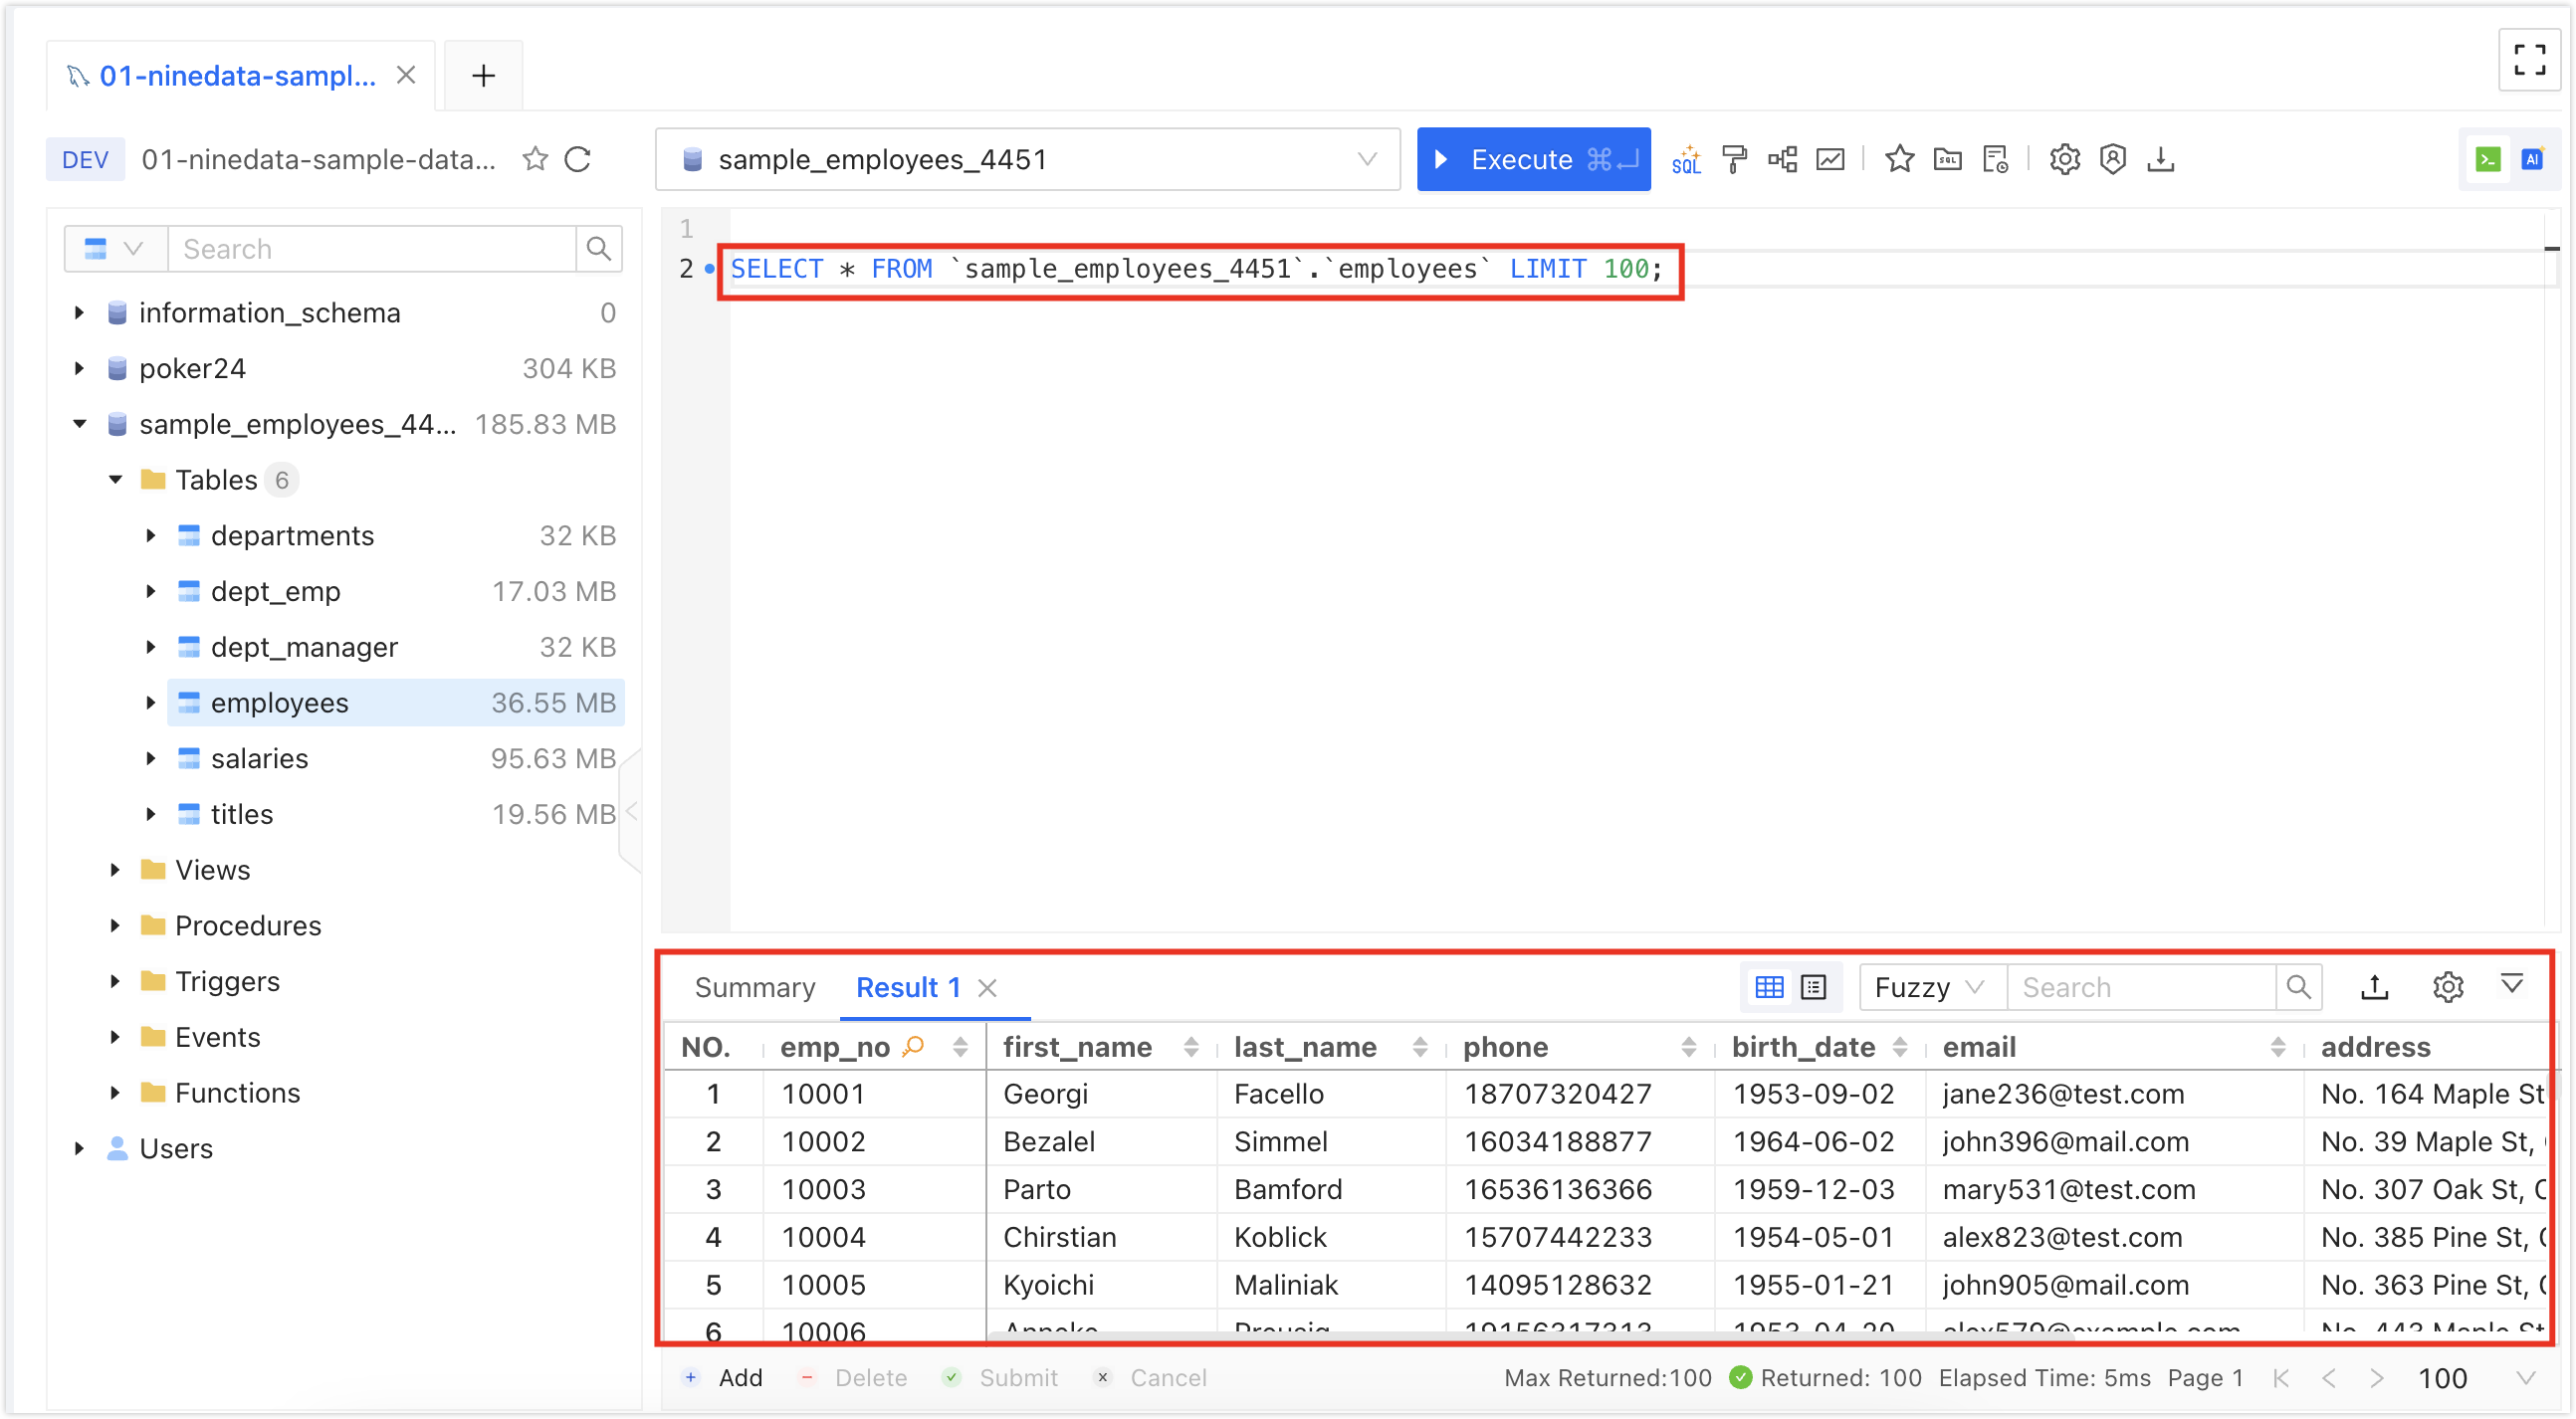Close the 01-ninedata-sampl... tab
Screen dimensions: 2576x1419
pos(405,75)
